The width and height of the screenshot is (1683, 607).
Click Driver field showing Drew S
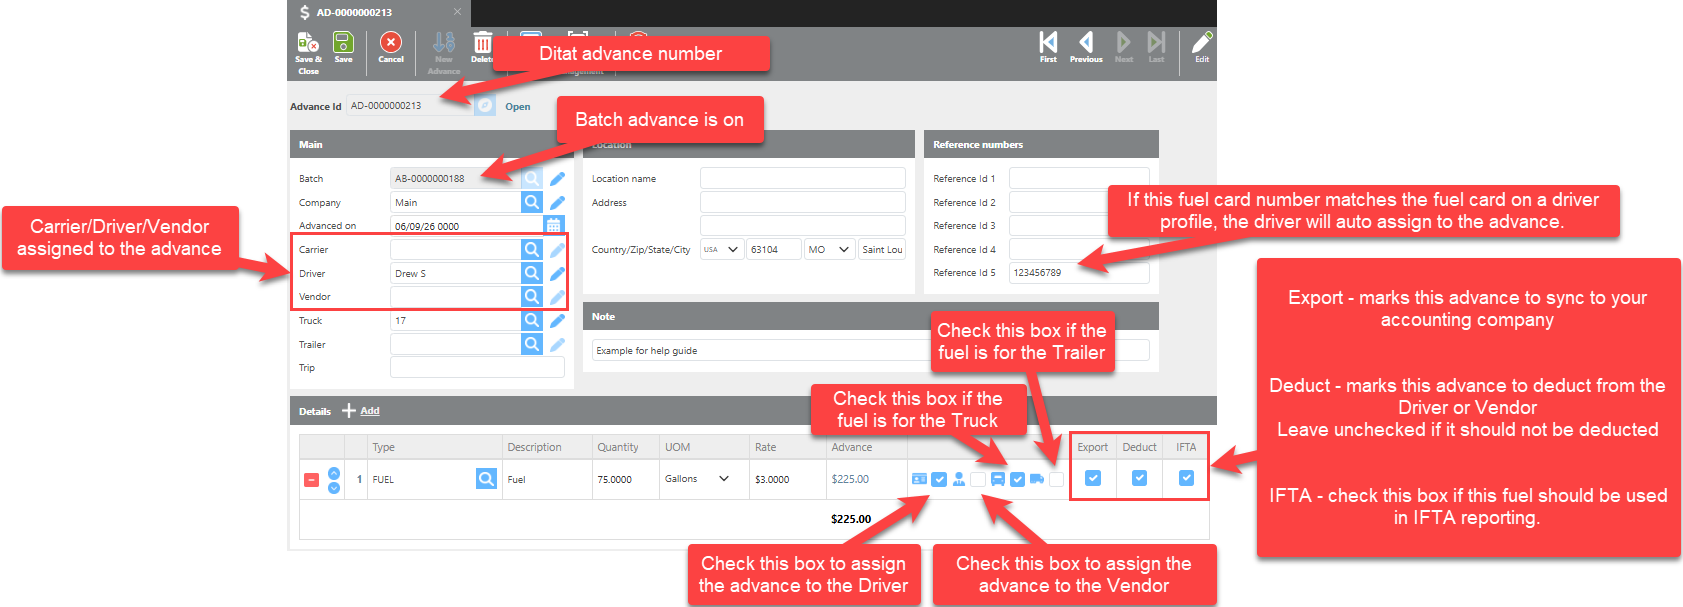click(x=455, y=273)
